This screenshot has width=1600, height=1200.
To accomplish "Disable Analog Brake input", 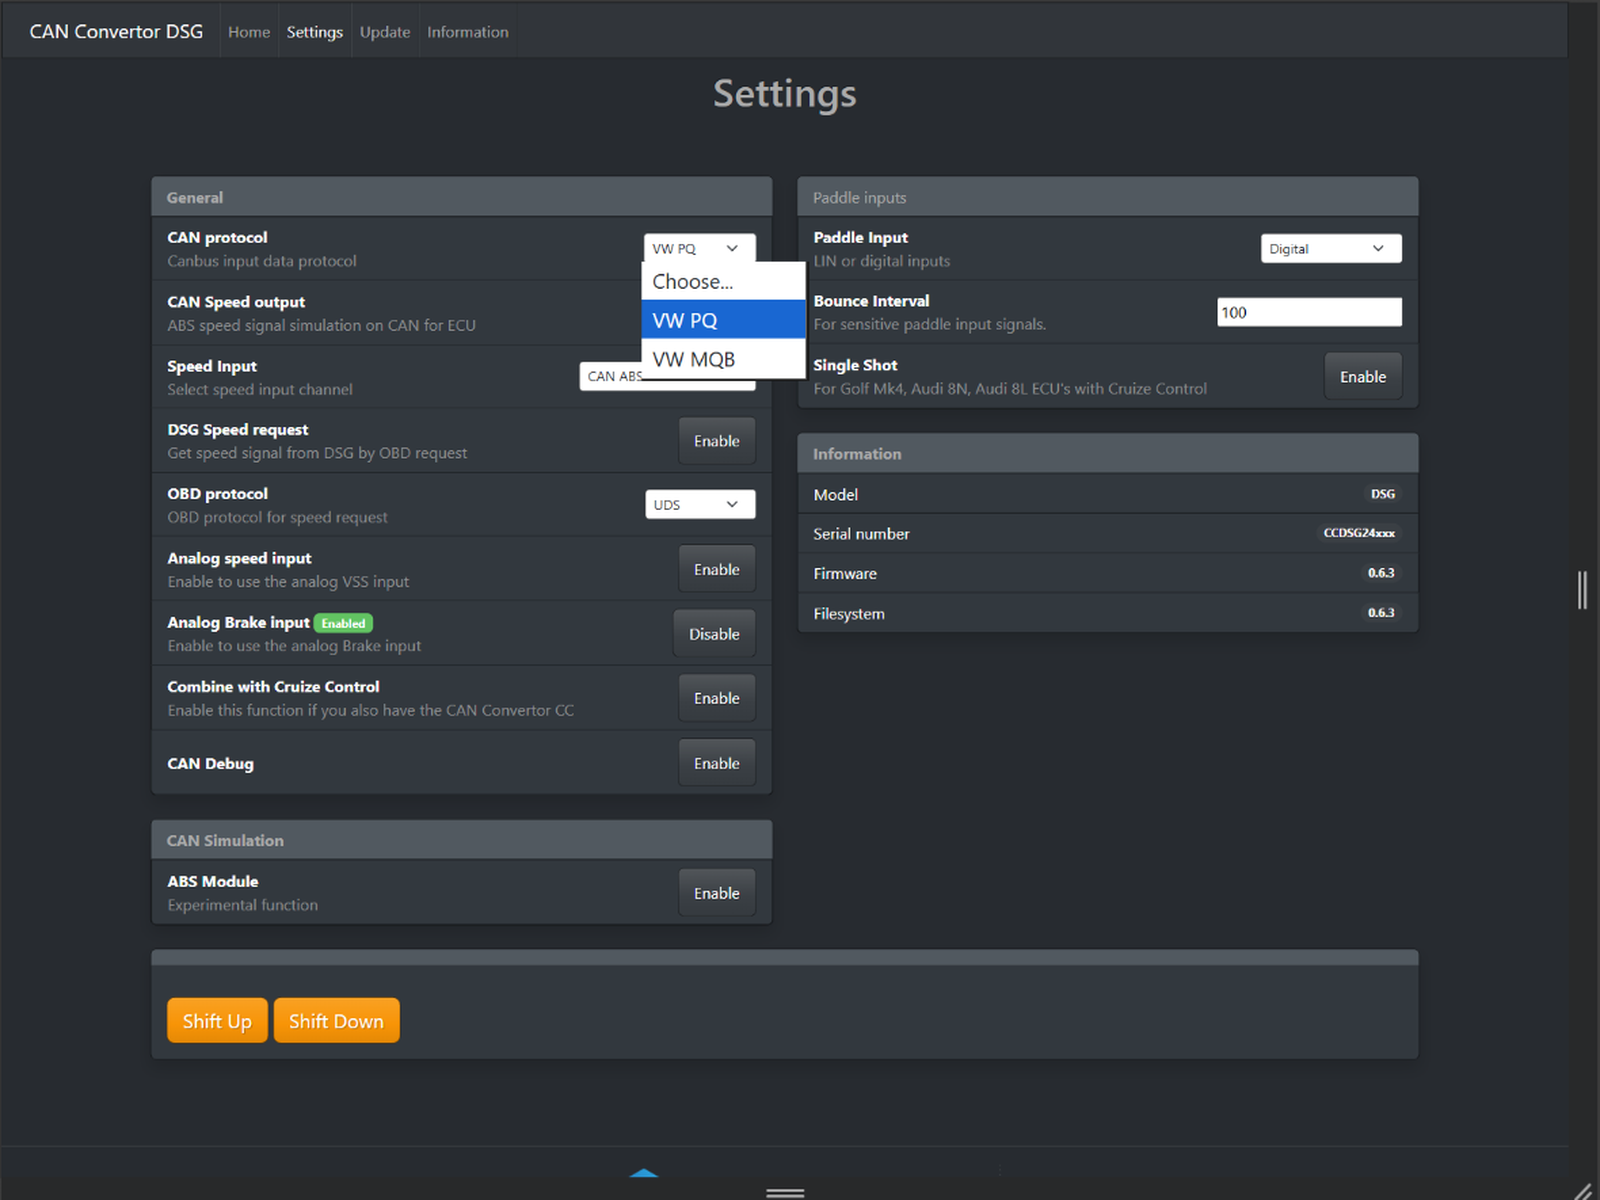I will (x=714, y=634).
